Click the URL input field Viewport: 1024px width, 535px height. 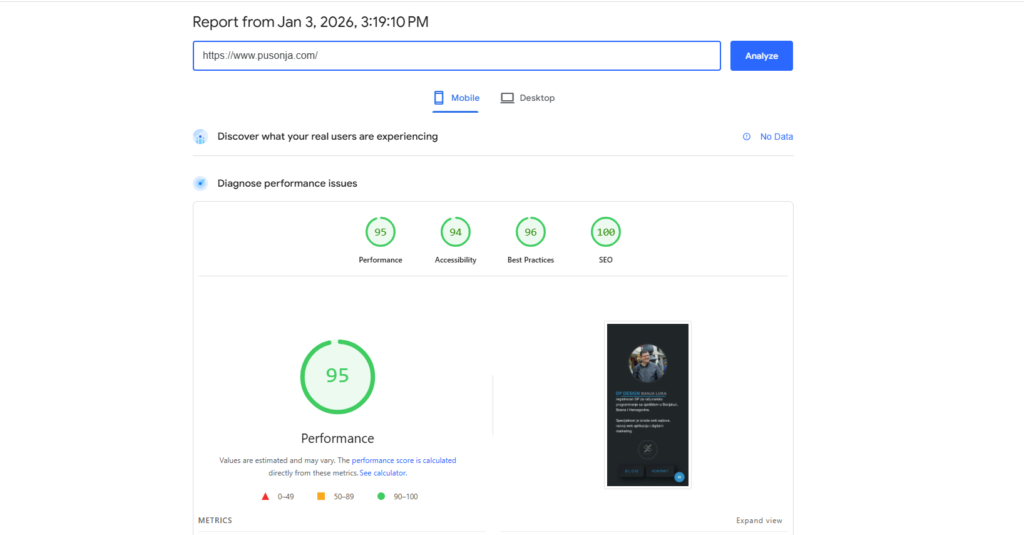coord(456,56)
